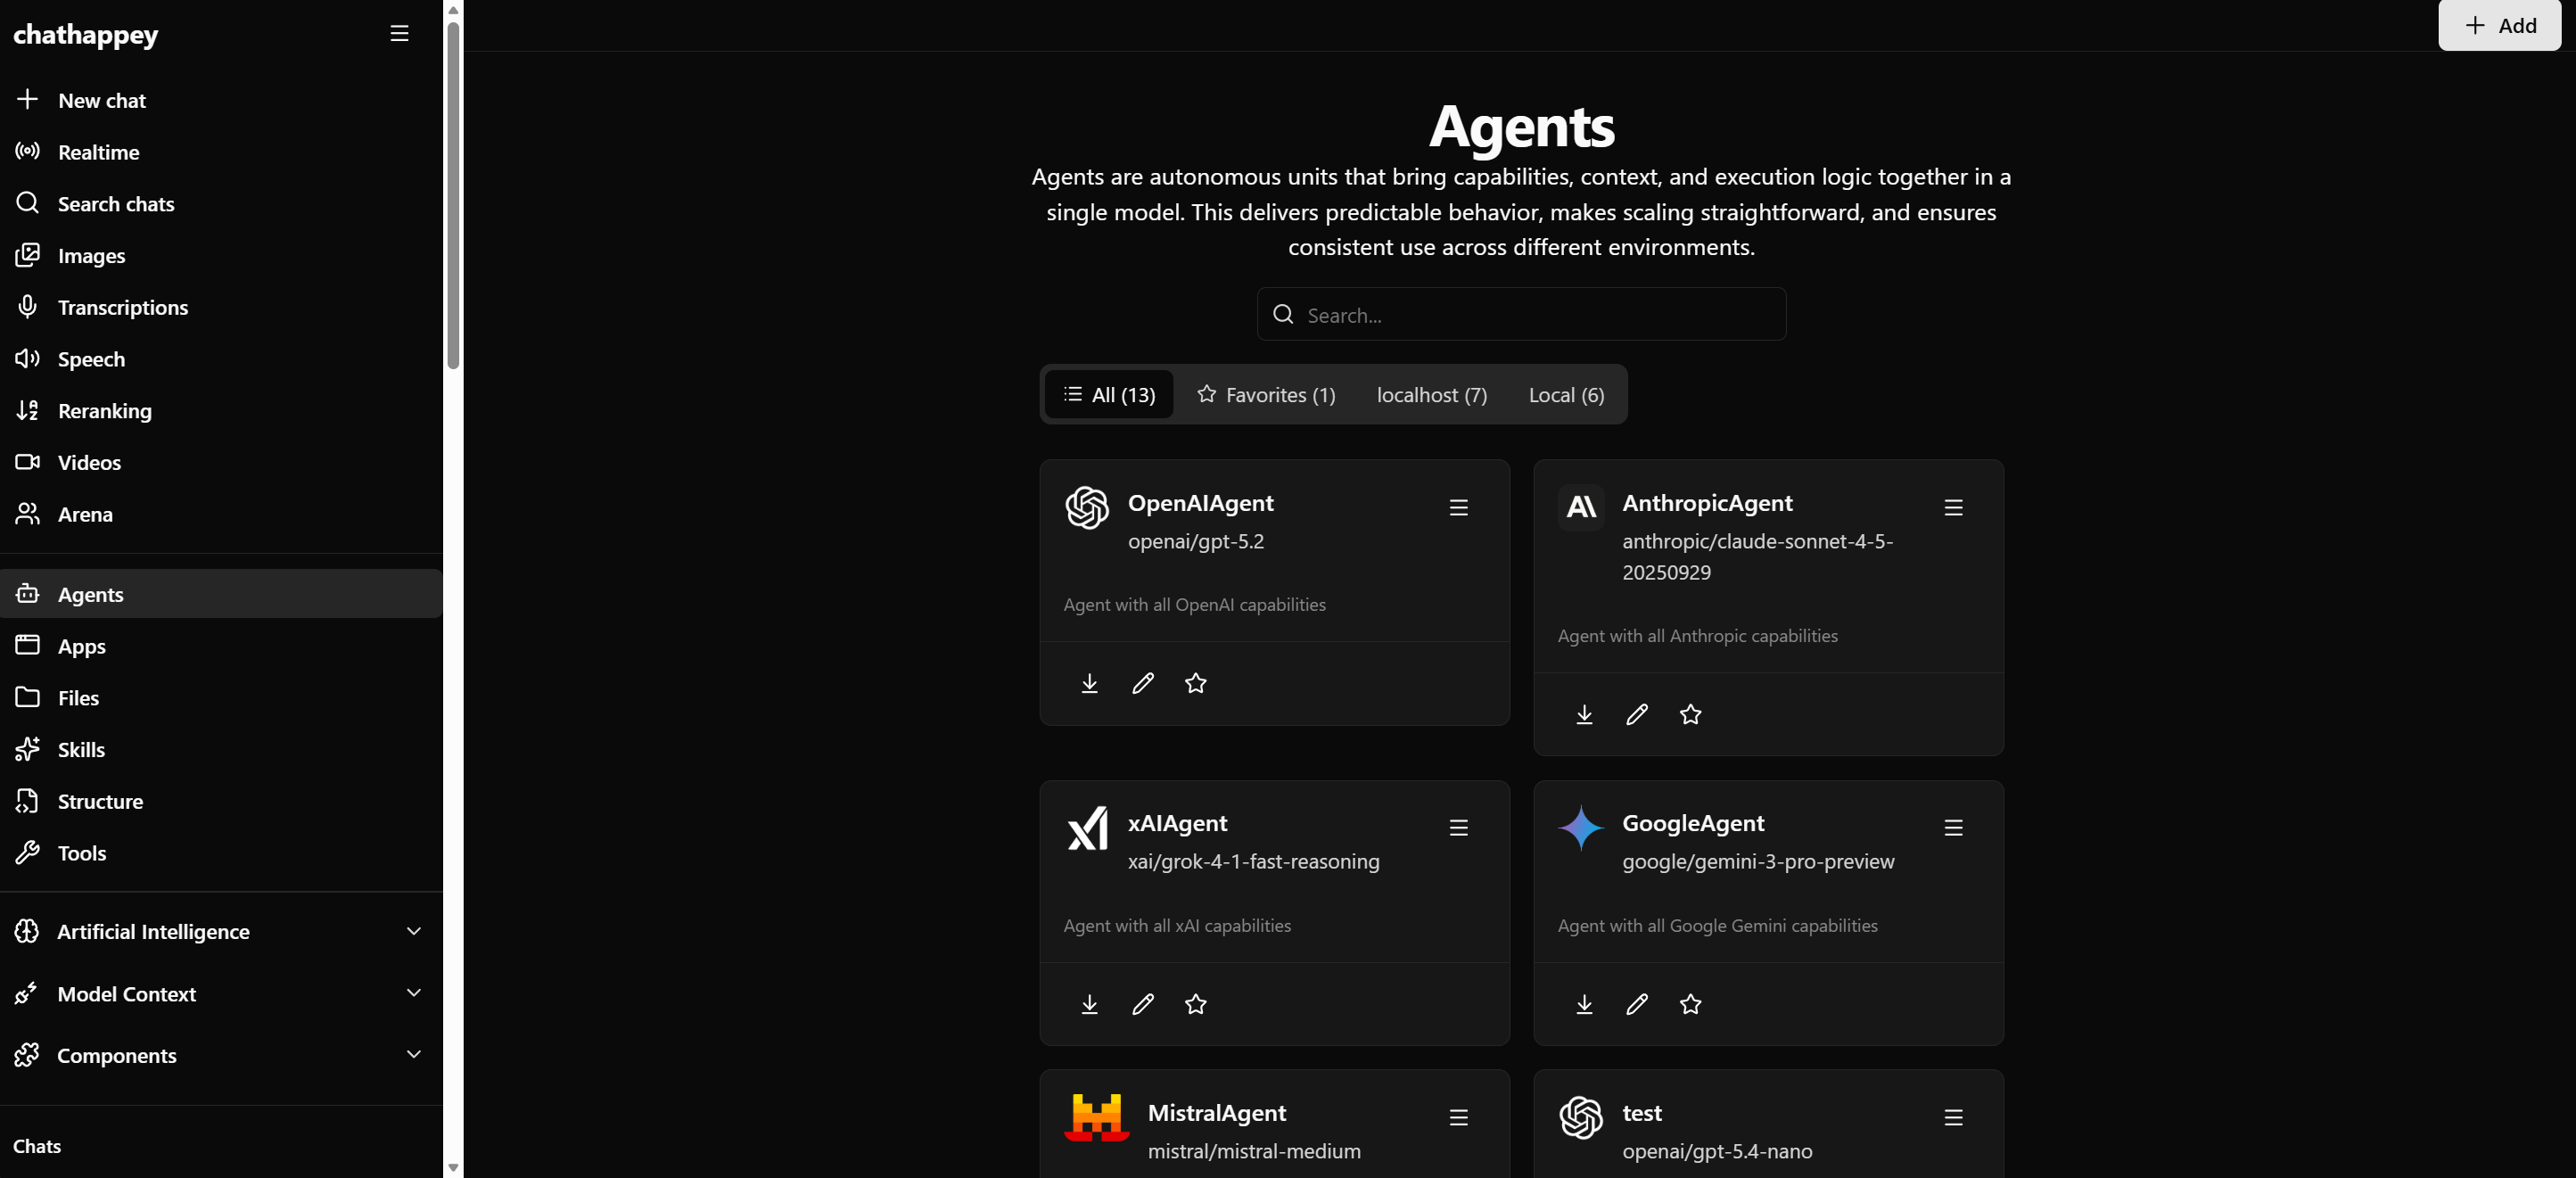
Task: Edit the AnthropicAgent with the pencil icon
Action: pos(1636,714)
